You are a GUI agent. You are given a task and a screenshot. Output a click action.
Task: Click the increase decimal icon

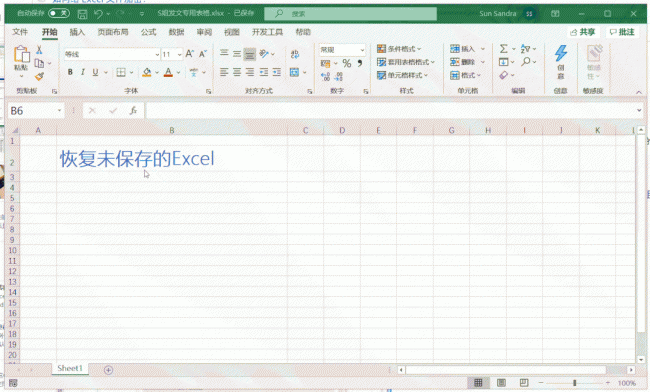(x=325, y=76)
